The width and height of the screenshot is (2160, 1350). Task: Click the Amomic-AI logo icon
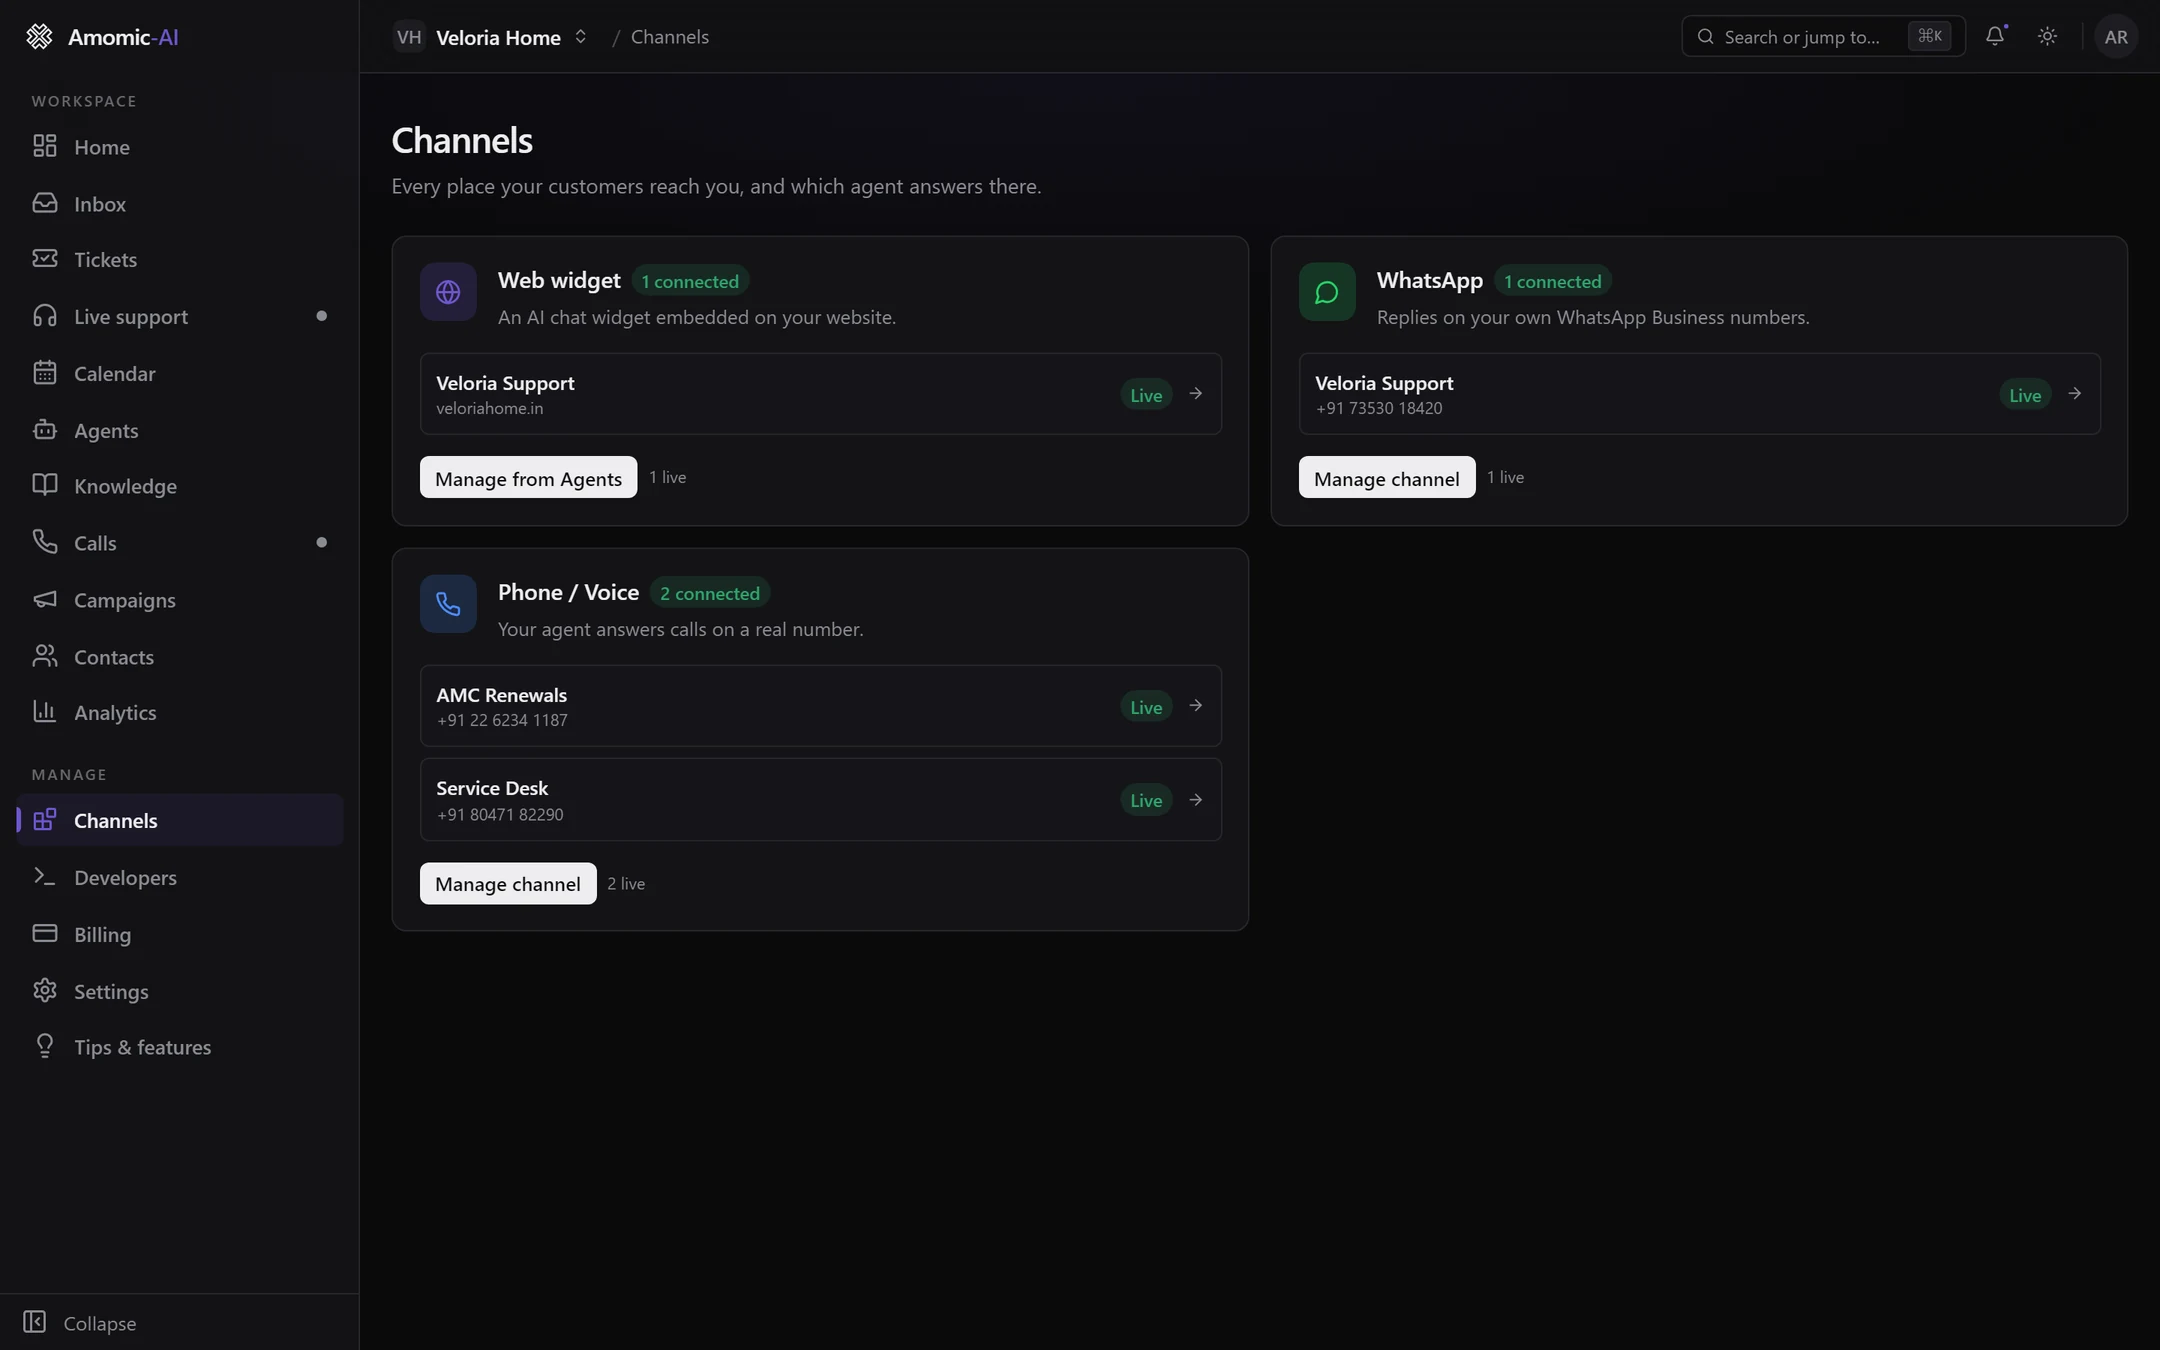pos(39,37)
